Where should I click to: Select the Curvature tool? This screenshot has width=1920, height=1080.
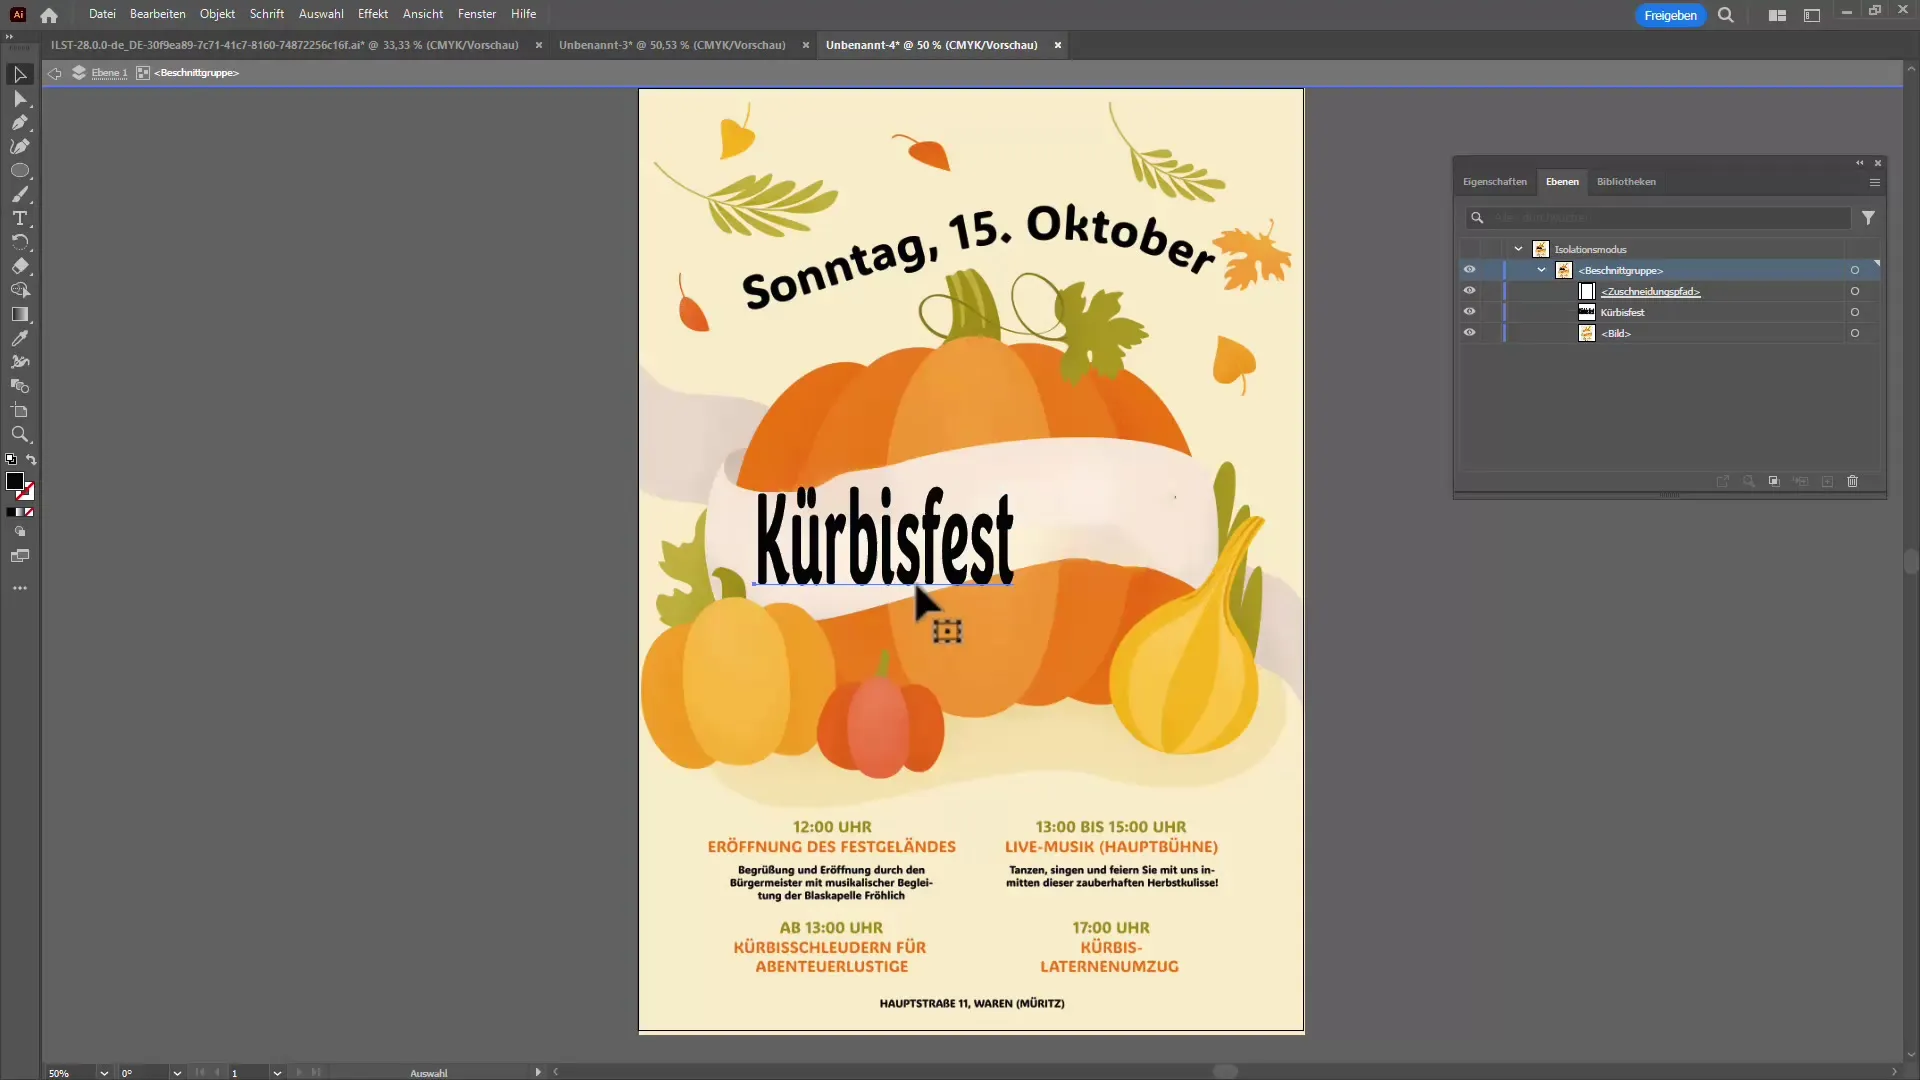pos(20,147)
